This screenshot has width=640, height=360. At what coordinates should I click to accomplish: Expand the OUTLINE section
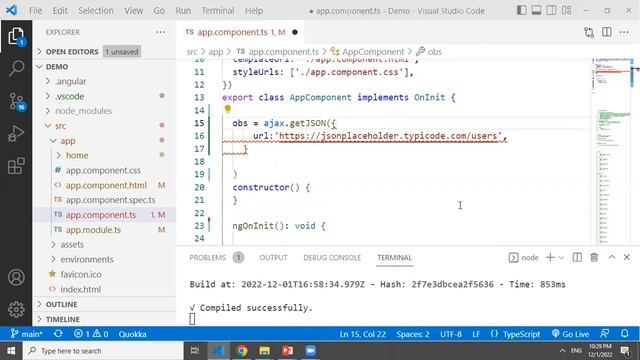click(104, 304)
